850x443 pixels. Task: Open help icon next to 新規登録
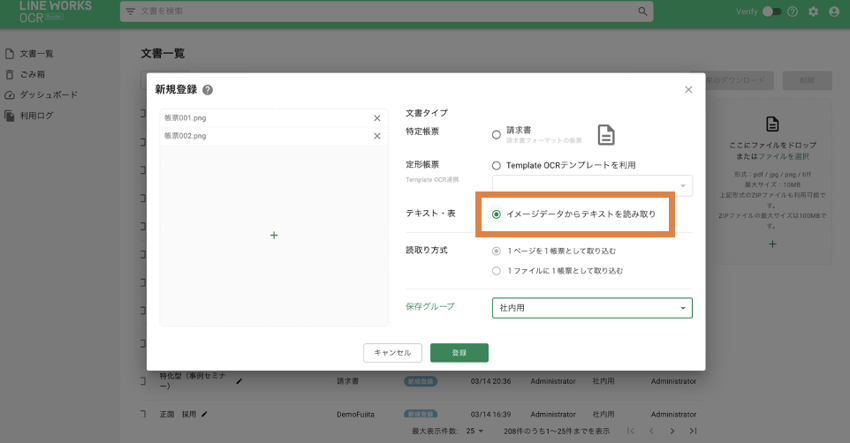[208, 90]
